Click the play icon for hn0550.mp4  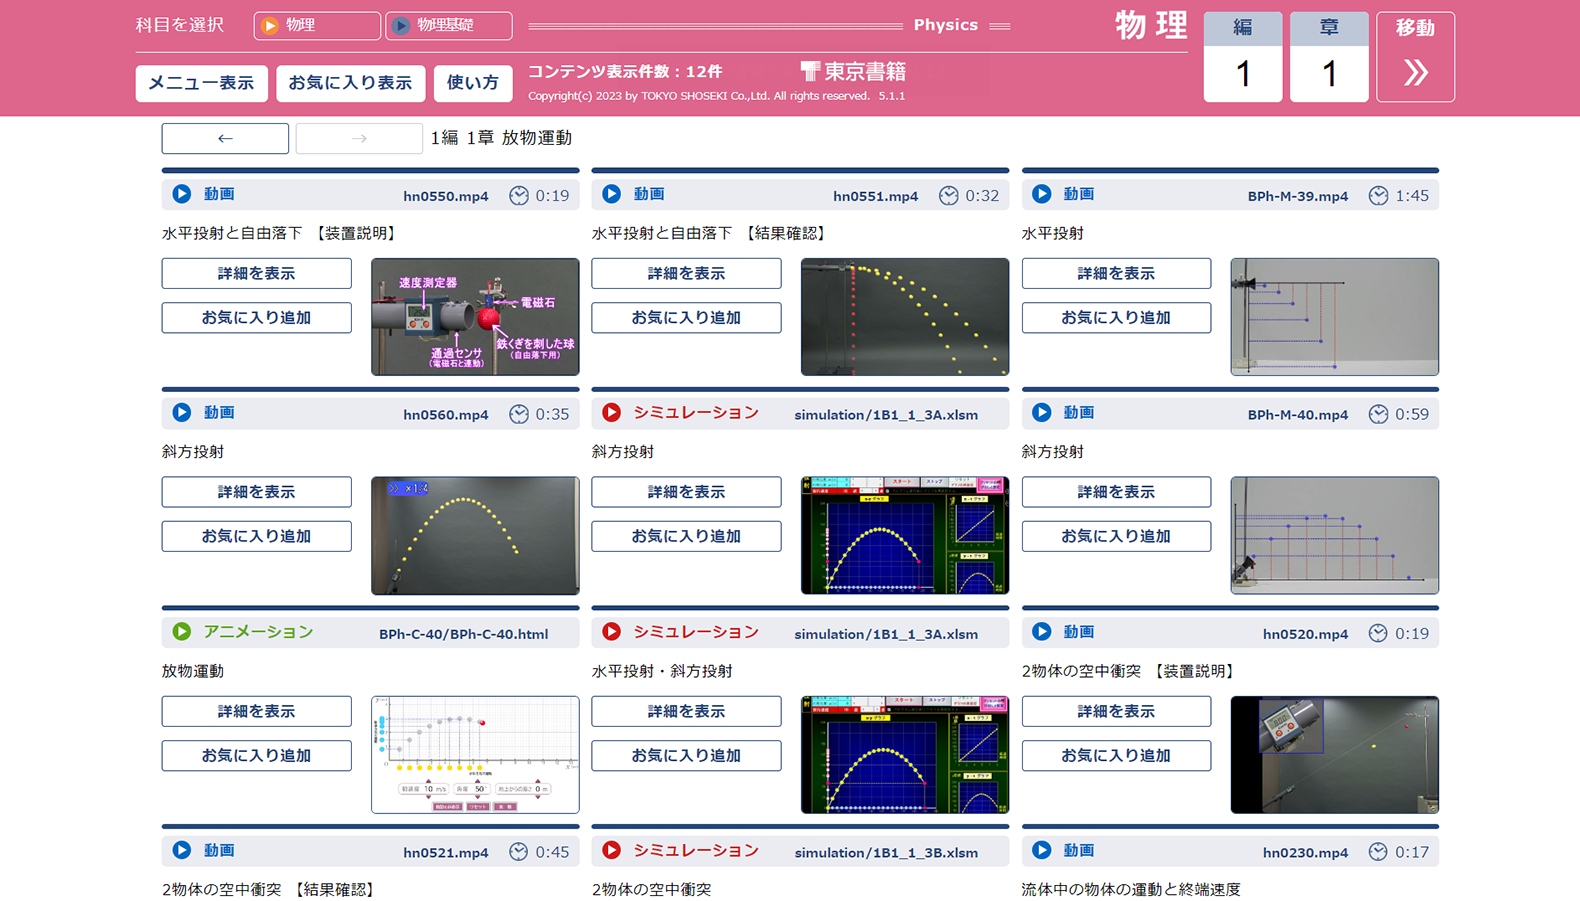[182, 194]
